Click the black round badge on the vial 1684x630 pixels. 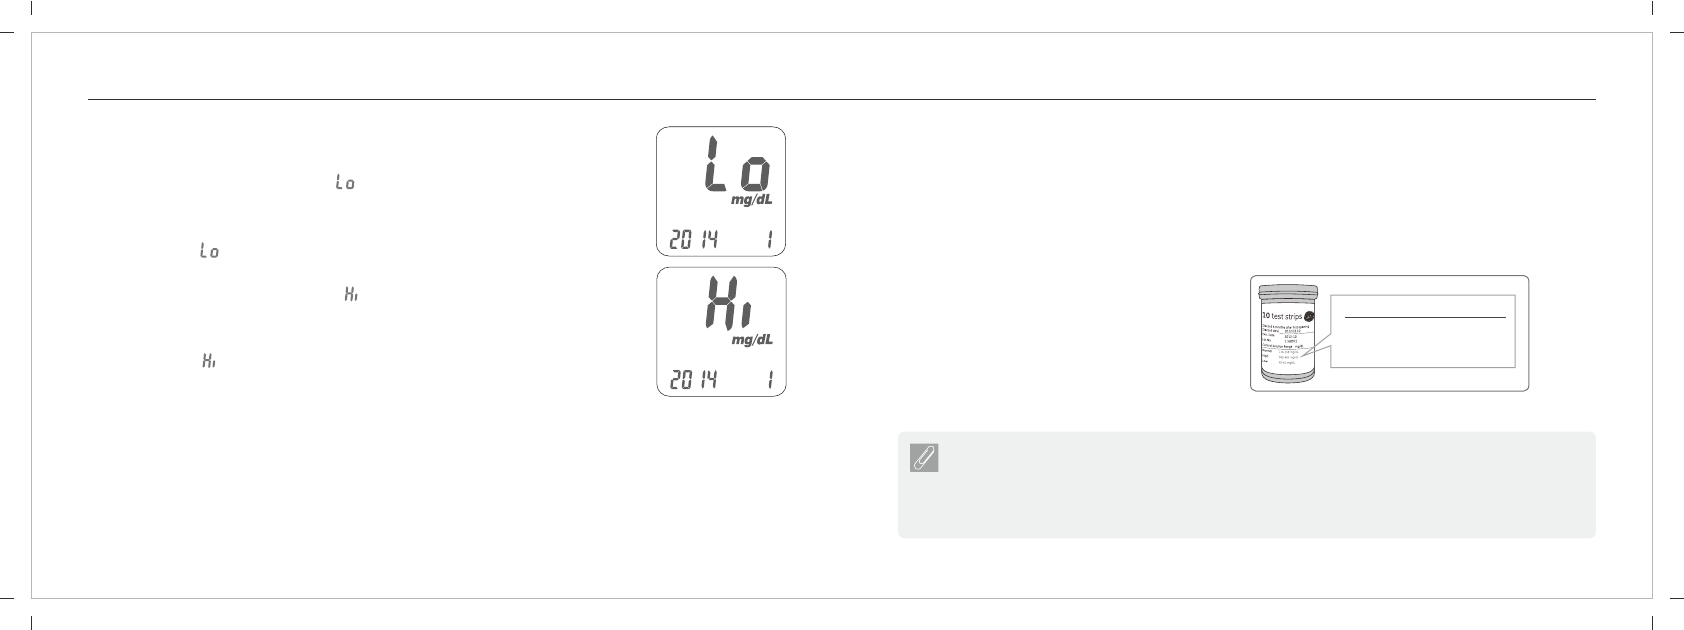(x=1310, y=316)
